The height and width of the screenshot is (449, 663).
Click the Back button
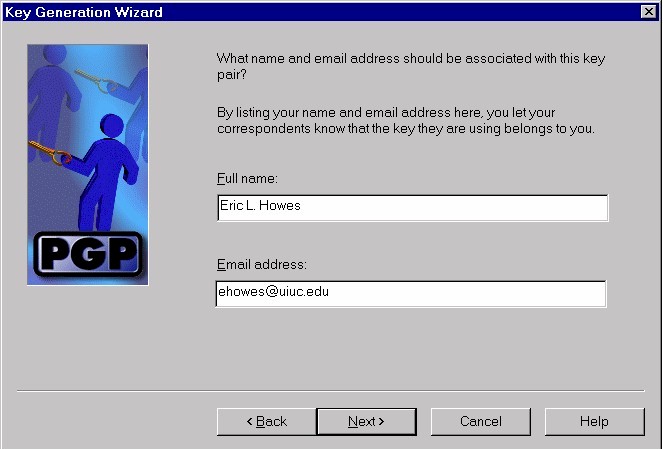pos(266,422)
